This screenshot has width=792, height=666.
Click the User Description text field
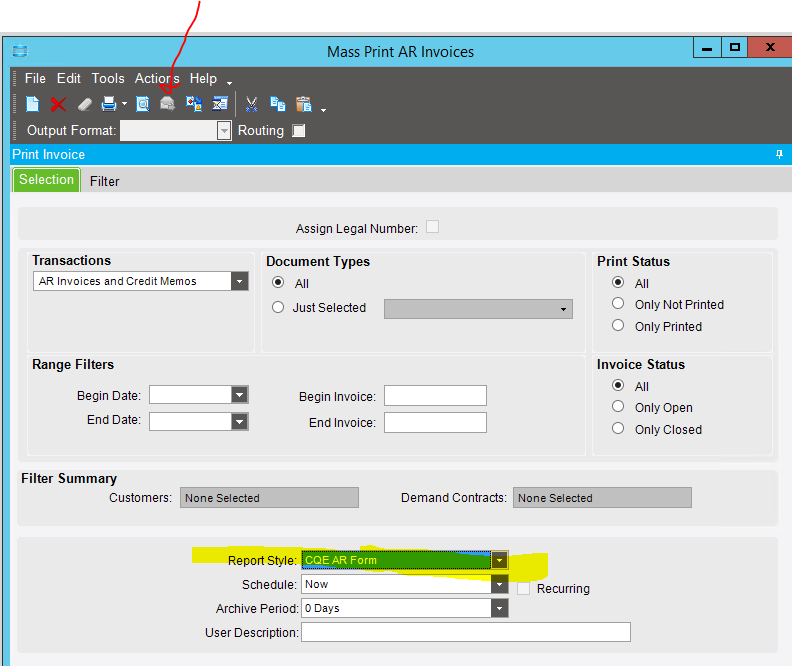tap(466, 632)
